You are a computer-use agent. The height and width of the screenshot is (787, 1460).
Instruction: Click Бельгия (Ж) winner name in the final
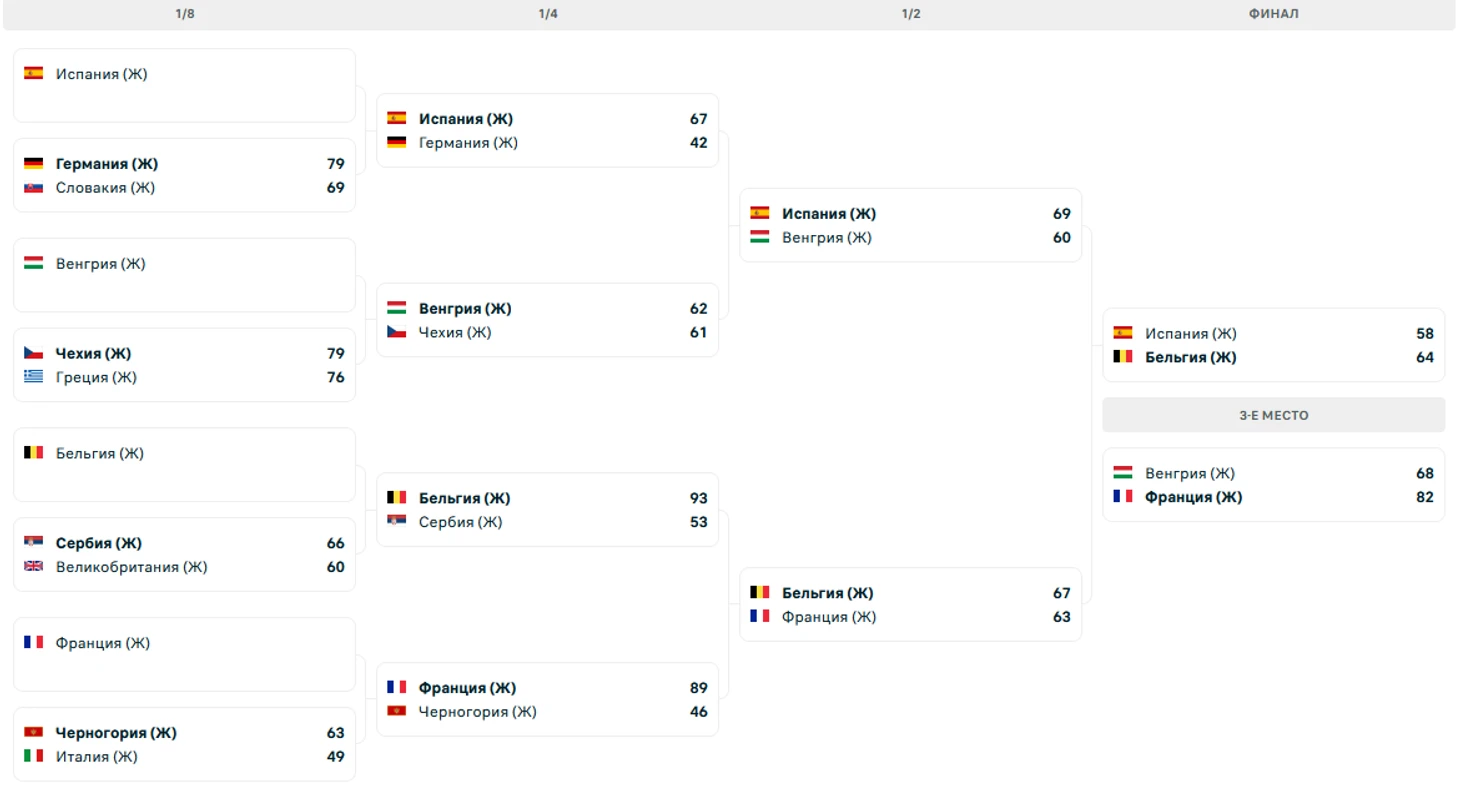pos(1191,357)
